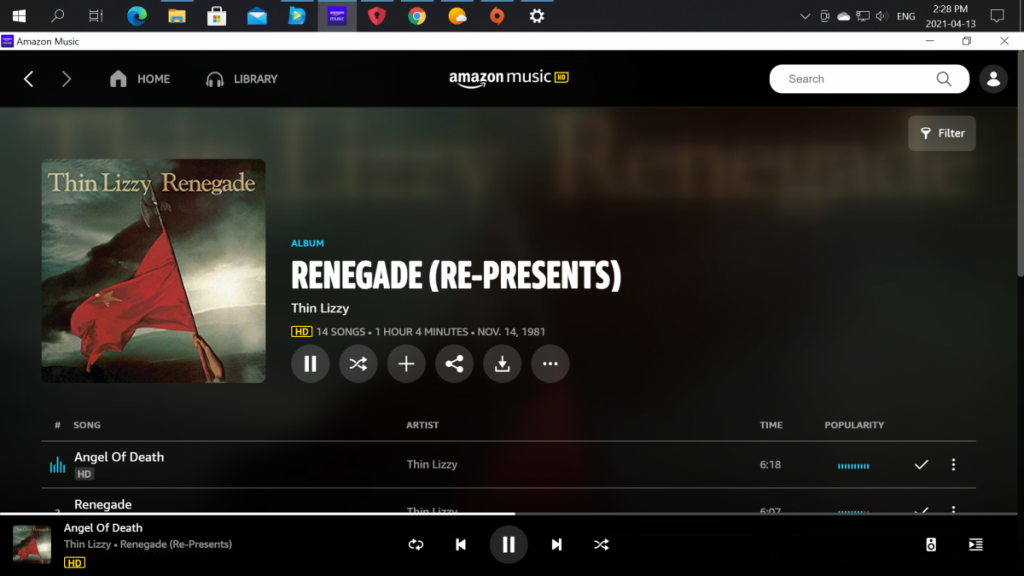
Task: Open Microsoft Store from the taskbar
Action: click(x=216, y=16)
